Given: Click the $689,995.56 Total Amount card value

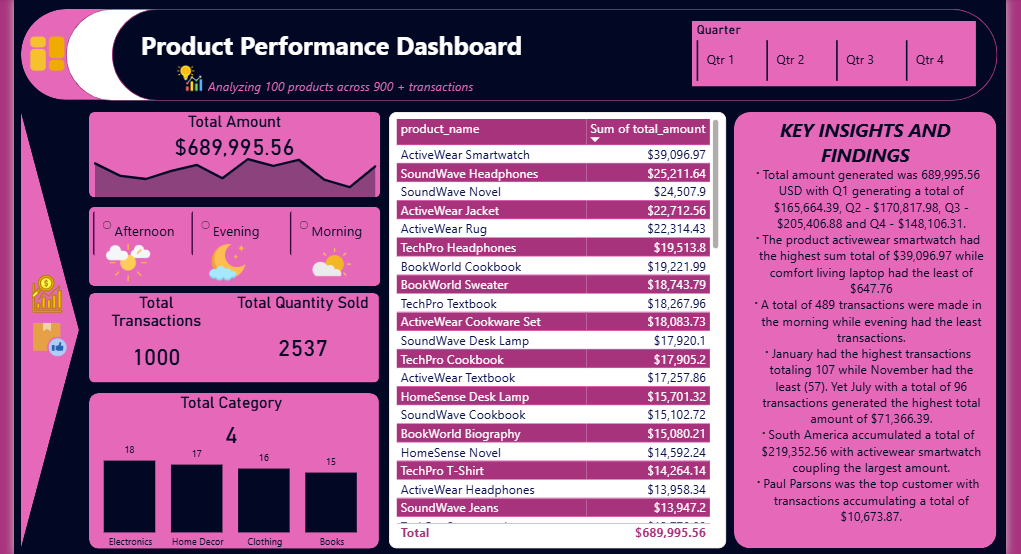Looking at the screenshot, I should tap(234, 147).
